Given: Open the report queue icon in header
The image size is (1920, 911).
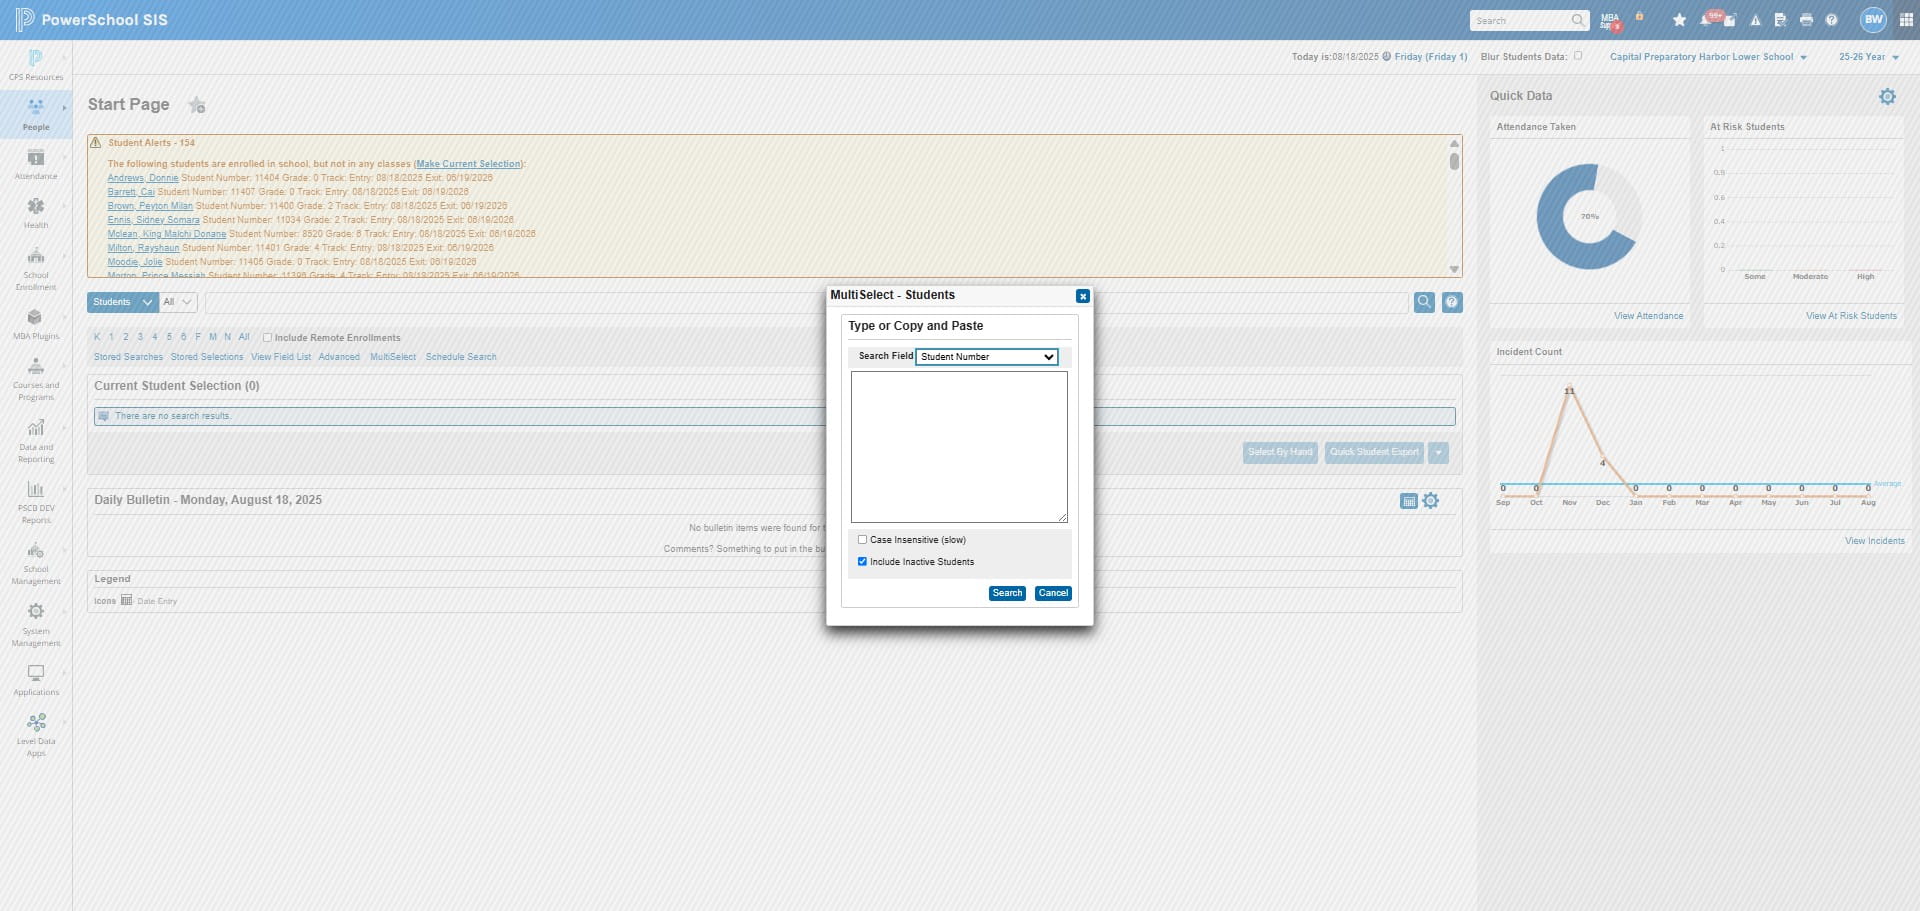Looking at the screenshot, I should tap(1780, 20).
